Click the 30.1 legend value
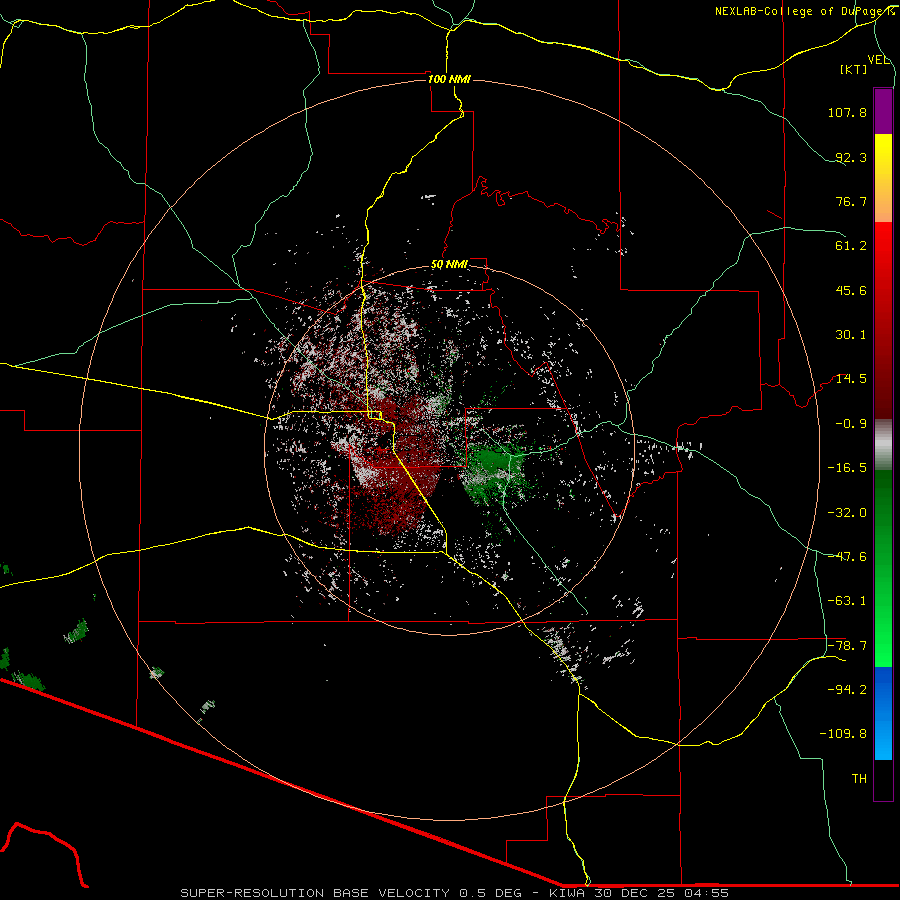Image resolution: width=900 pixels, height=900 pixels. click(x=851, y=335)
